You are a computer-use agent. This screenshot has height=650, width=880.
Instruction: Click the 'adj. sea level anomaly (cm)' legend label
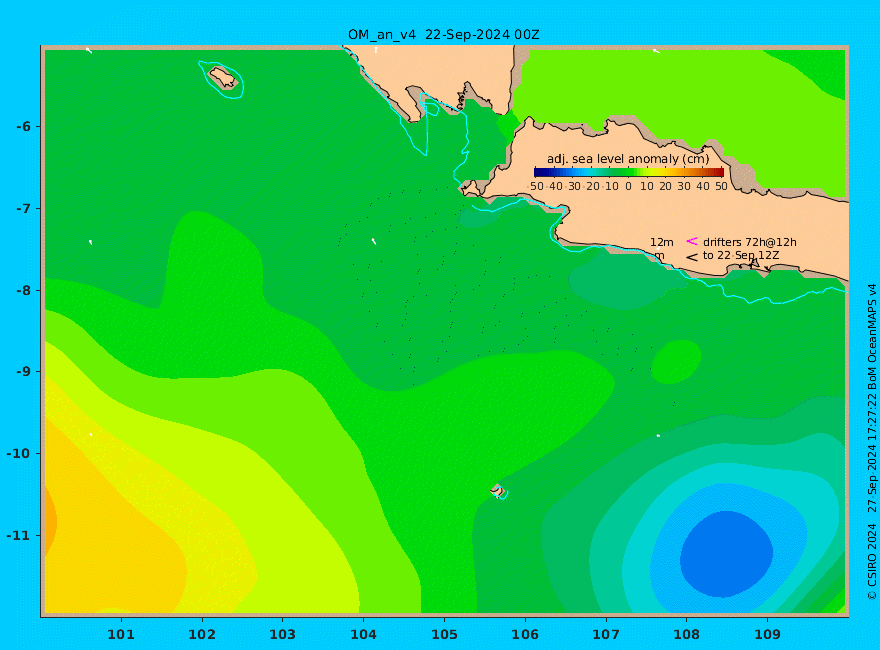click(x=628, y=159)
